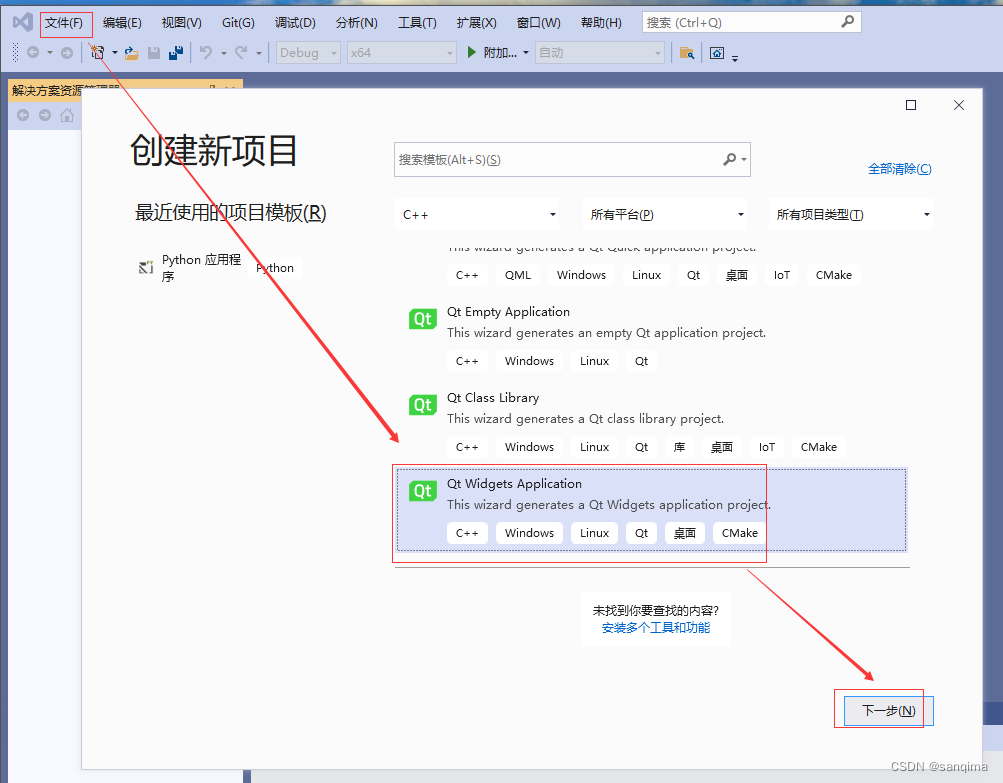Click the QML tag in the top template row

click(x=517, y=275)
